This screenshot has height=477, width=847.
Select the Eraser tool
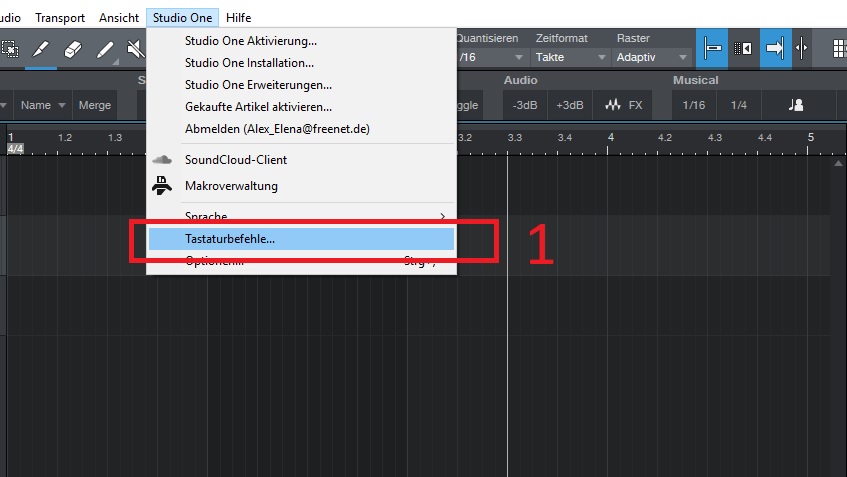coord(72,48)
